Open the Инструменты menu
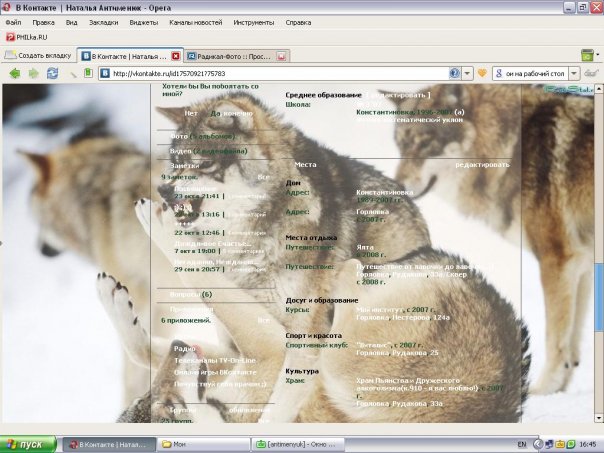 [x=253, y=21]
